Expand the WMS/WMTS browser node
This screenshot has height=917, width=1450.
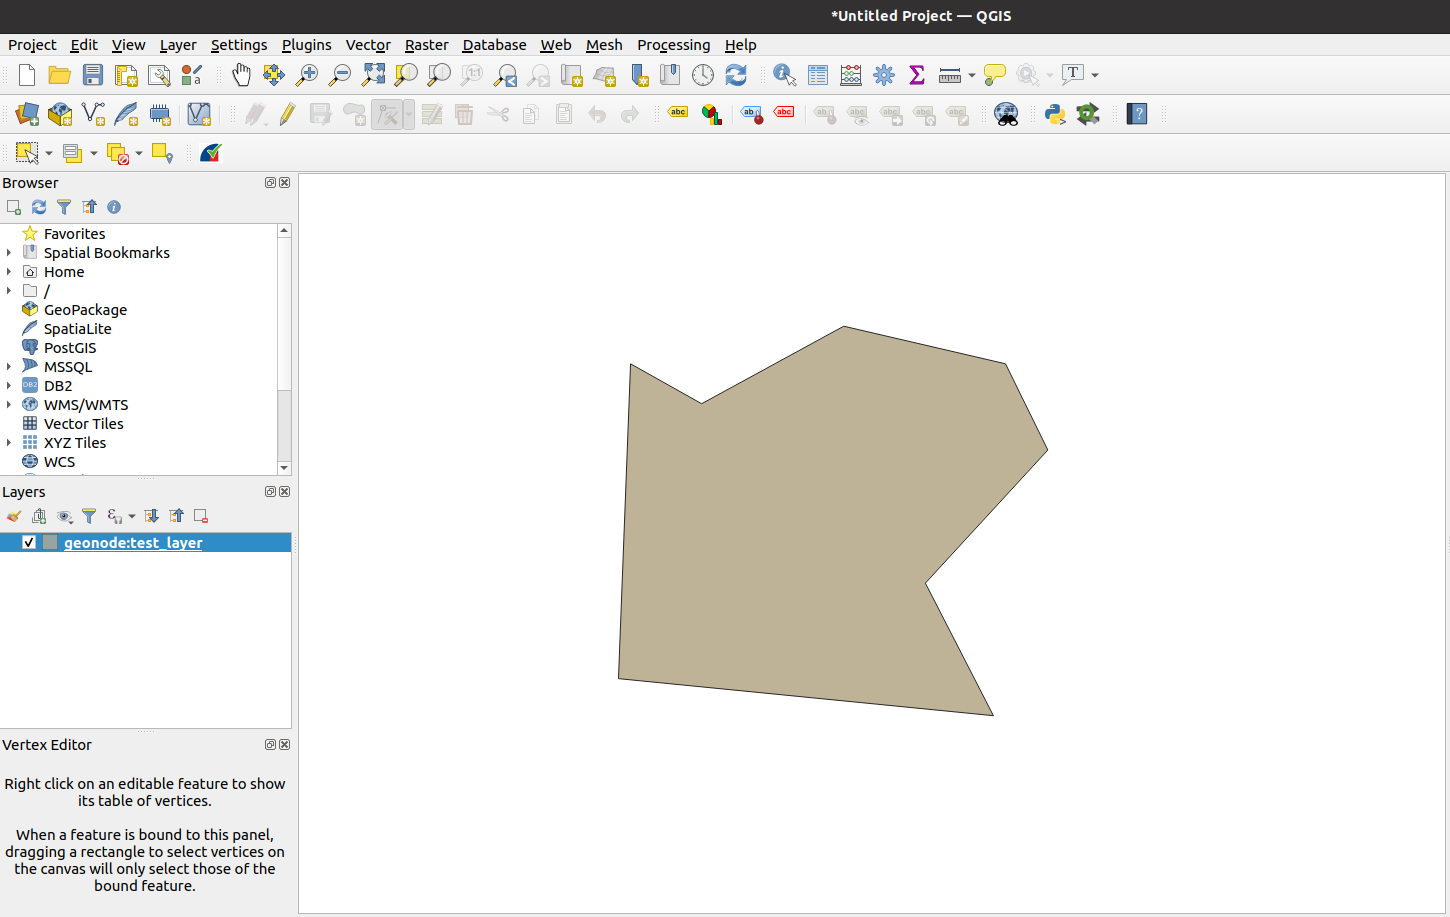point(9,405)
